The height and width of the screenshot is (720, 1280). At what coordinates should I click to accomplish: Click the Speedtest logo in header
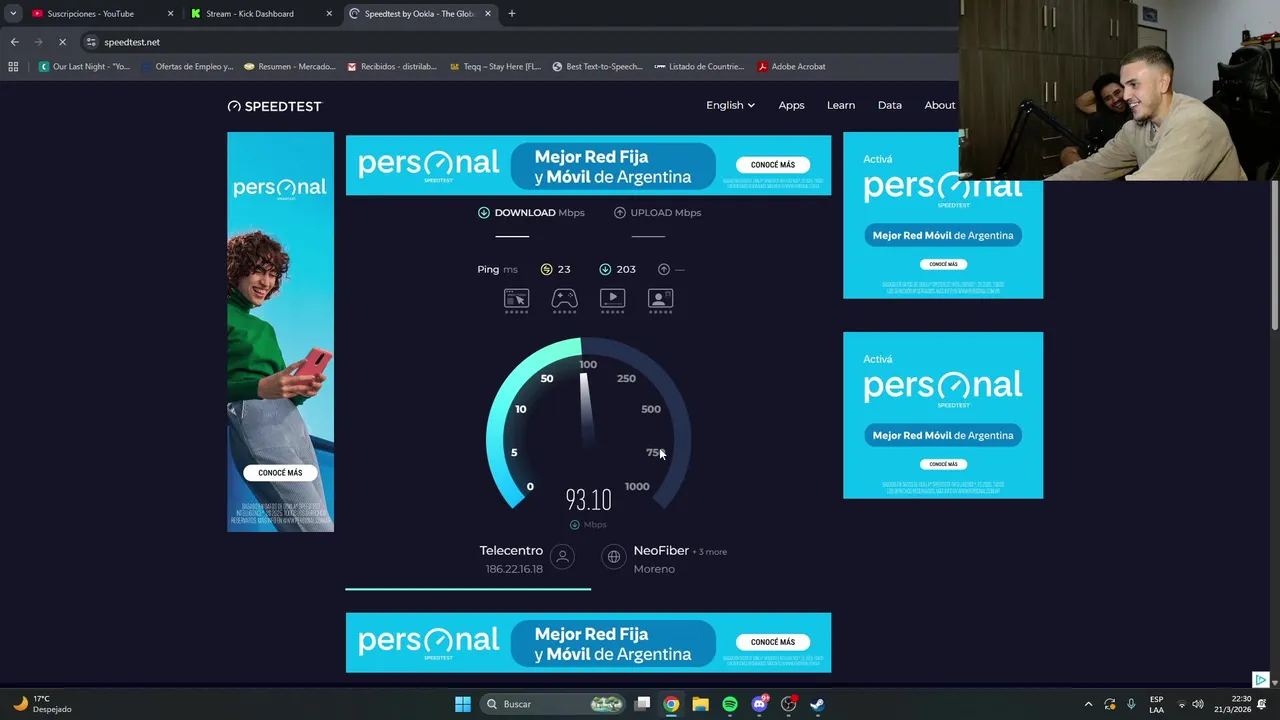tap(275, 106)
